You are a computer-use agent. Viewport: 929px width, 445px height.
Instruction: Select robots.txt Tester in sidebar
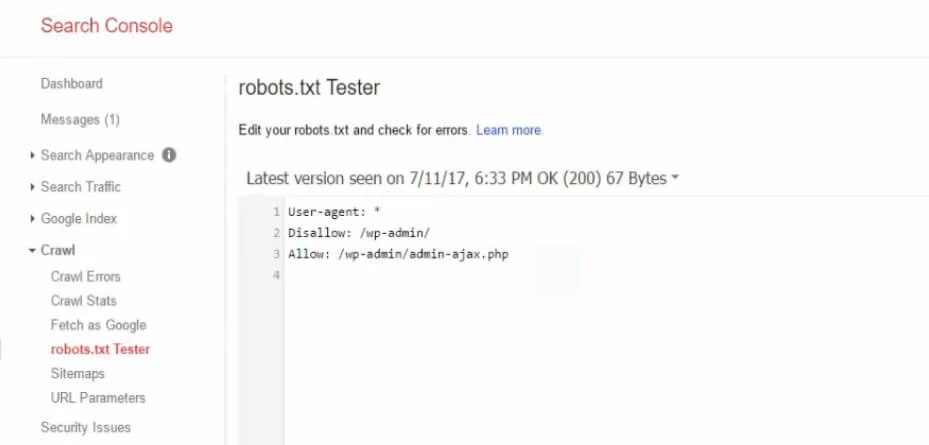pos(100,350)
